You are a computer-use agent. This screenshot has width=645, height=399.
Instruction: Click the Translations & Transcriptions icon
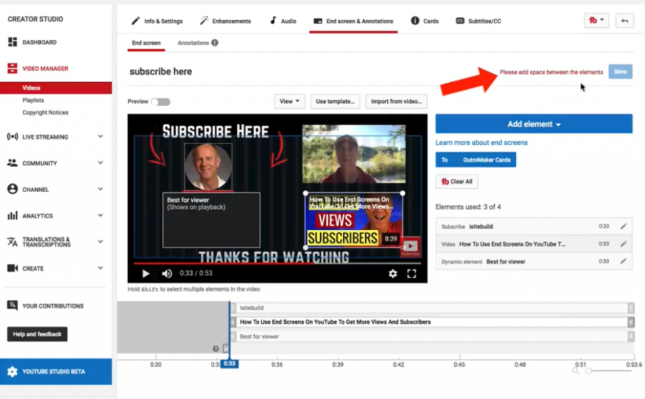click(12, 242)
